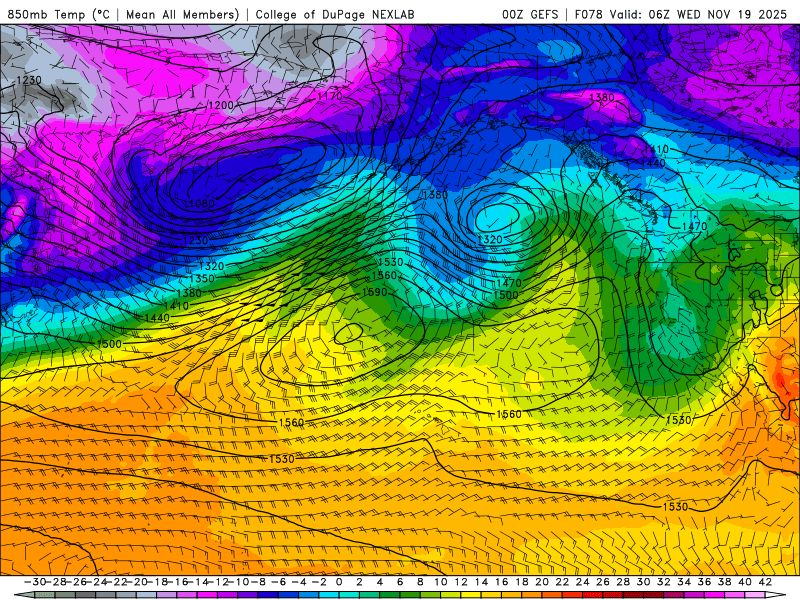
Task: Click the -4 color bar label
Action: (299, 582)
